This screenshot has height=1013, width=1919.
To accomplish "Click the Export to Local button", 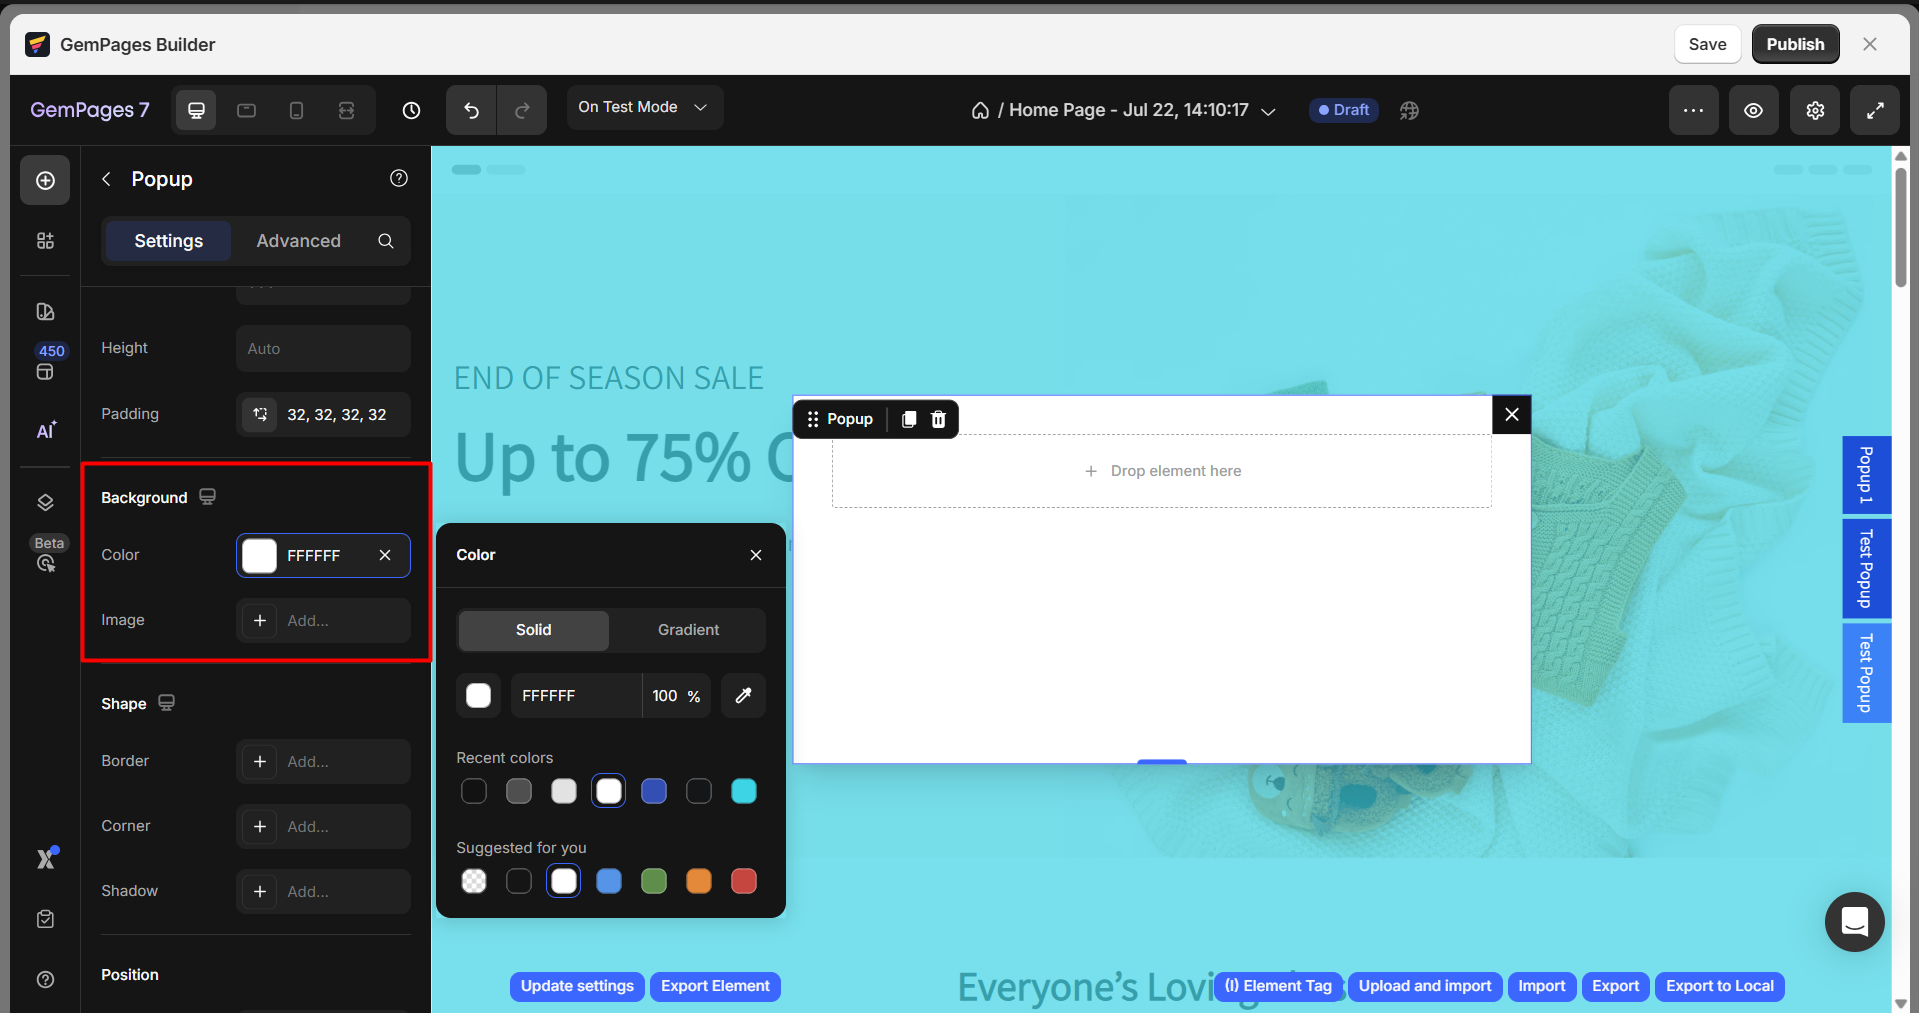I will [1720, 986].
